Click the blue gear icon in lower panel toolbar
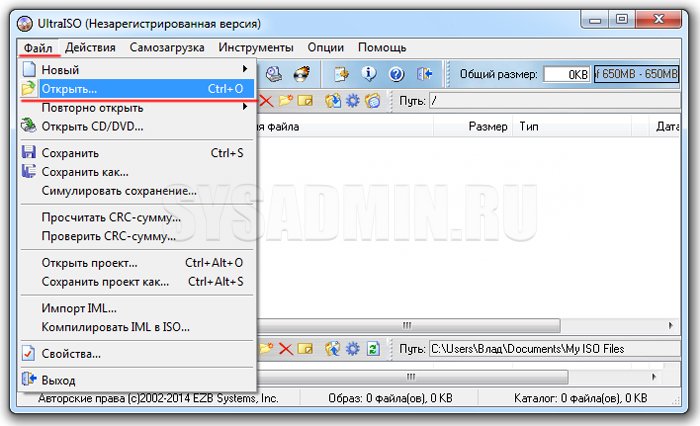The height and width of the screenshot is (426, 700). (352, 349)
